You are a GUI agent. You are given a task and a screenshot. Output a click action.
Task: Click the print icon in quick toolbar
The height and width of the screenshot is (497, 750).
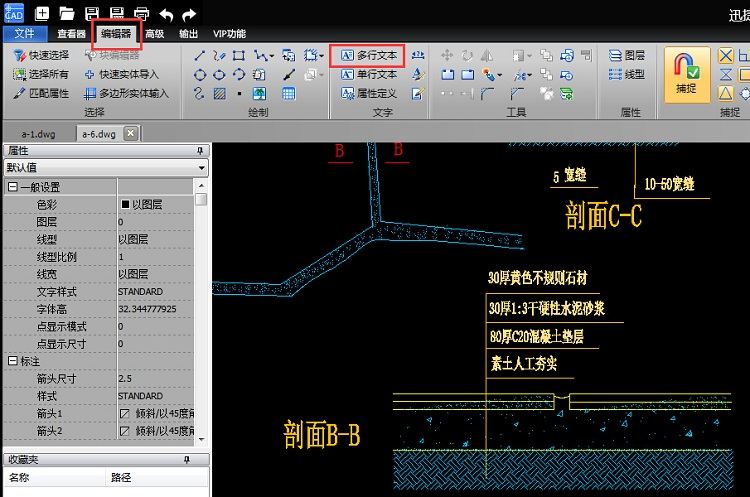point(141,14)
